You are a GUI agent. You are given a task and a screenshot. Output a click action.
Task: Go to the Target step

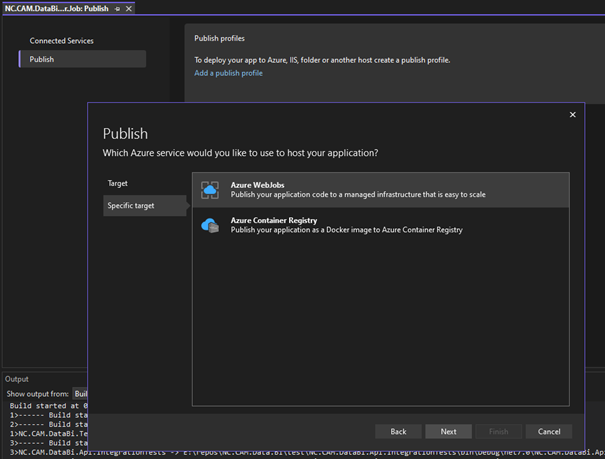click(118, 183)
